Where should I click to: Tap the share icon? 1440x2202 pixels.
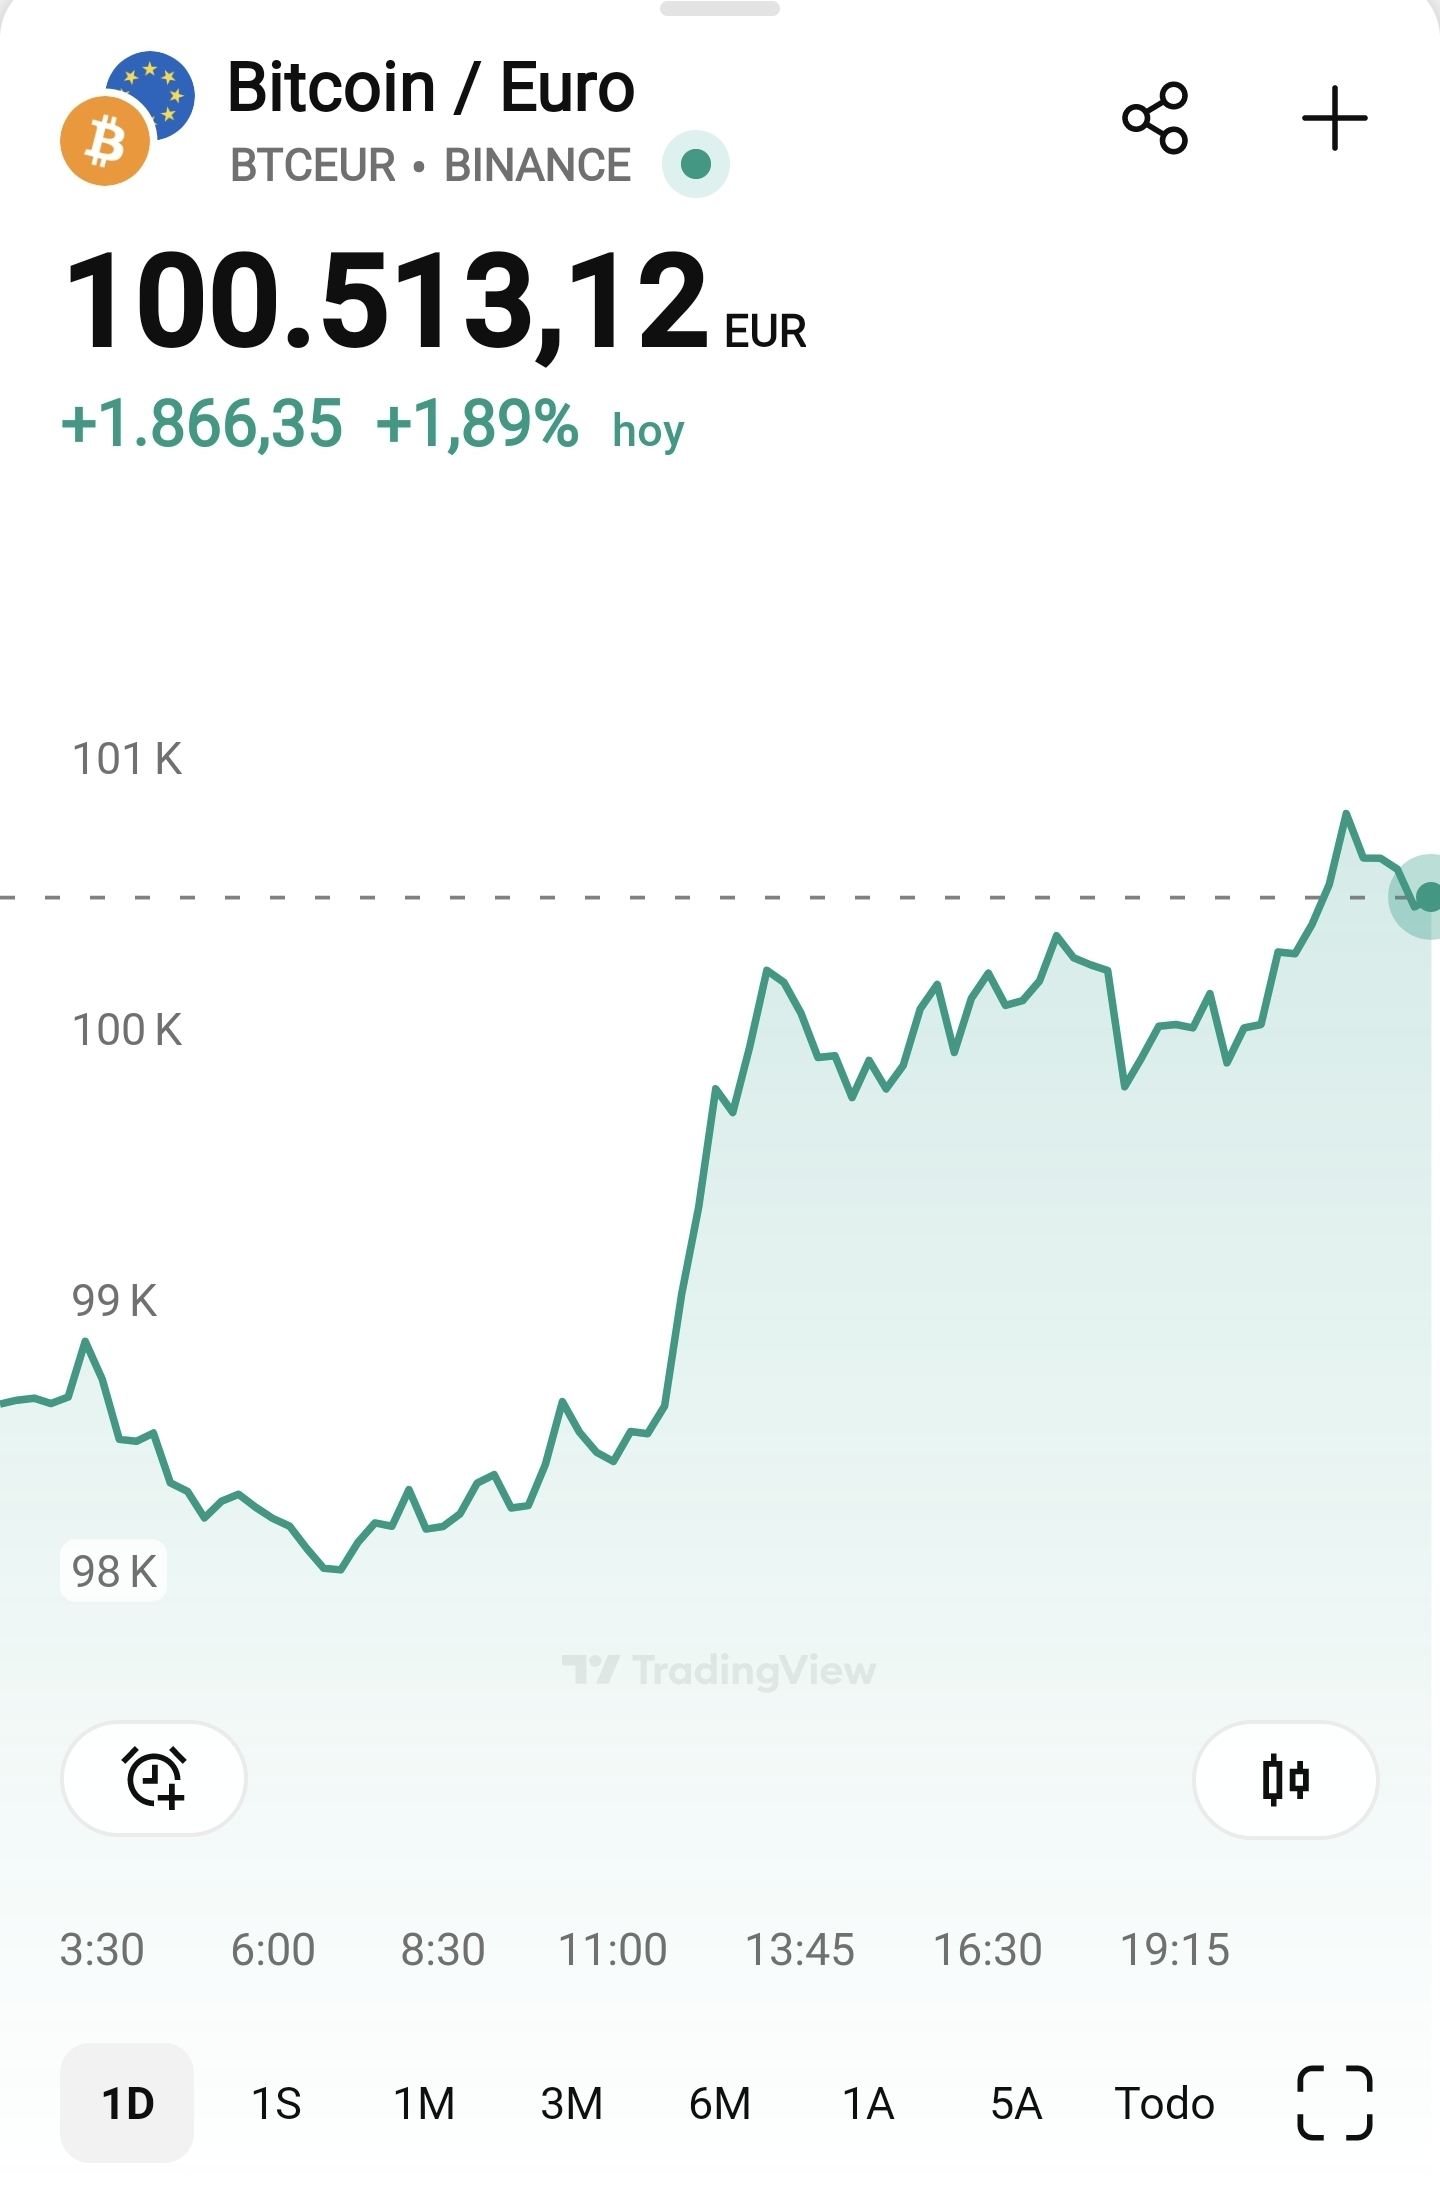[1155, 118]
